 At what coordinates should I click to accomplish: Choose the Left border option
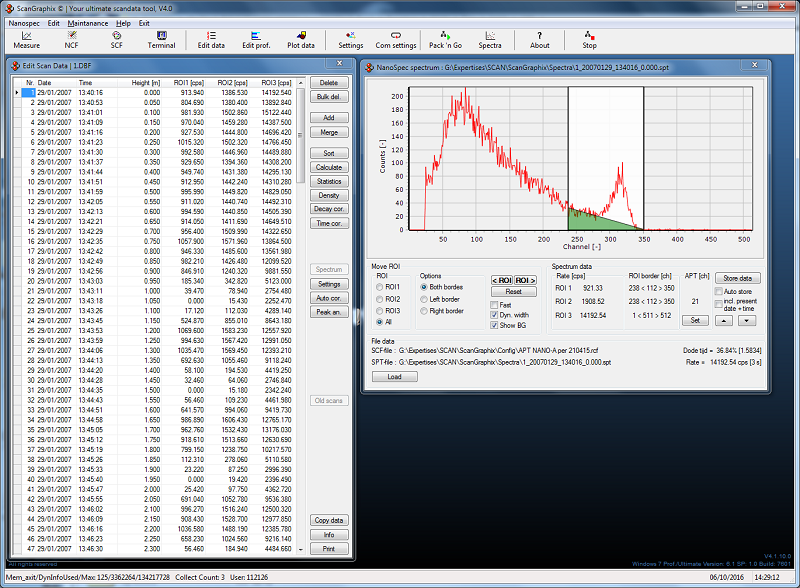tap(424, 299)
